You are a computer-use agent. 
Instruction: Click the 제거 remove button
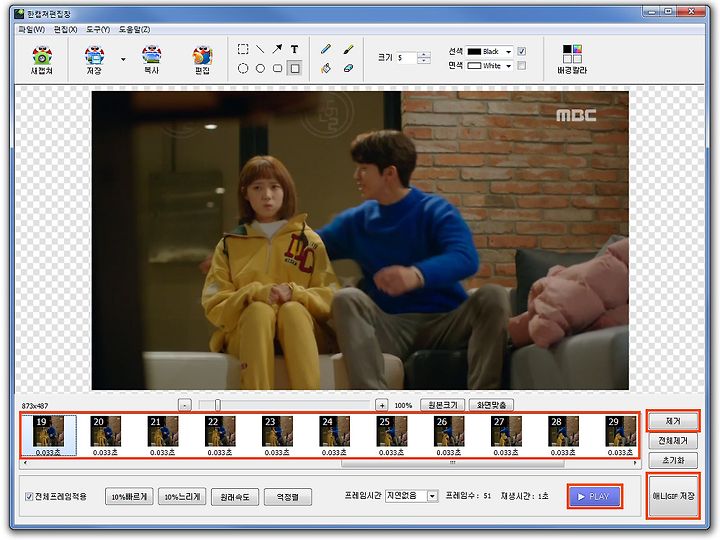pyautogui.click(x=673, y=421)
